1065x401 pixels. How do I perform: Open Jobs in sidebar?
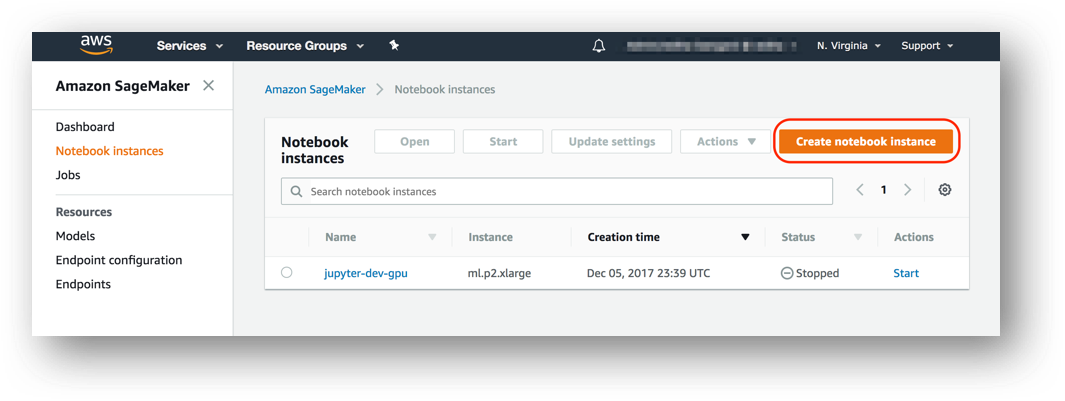click(68, 175)
